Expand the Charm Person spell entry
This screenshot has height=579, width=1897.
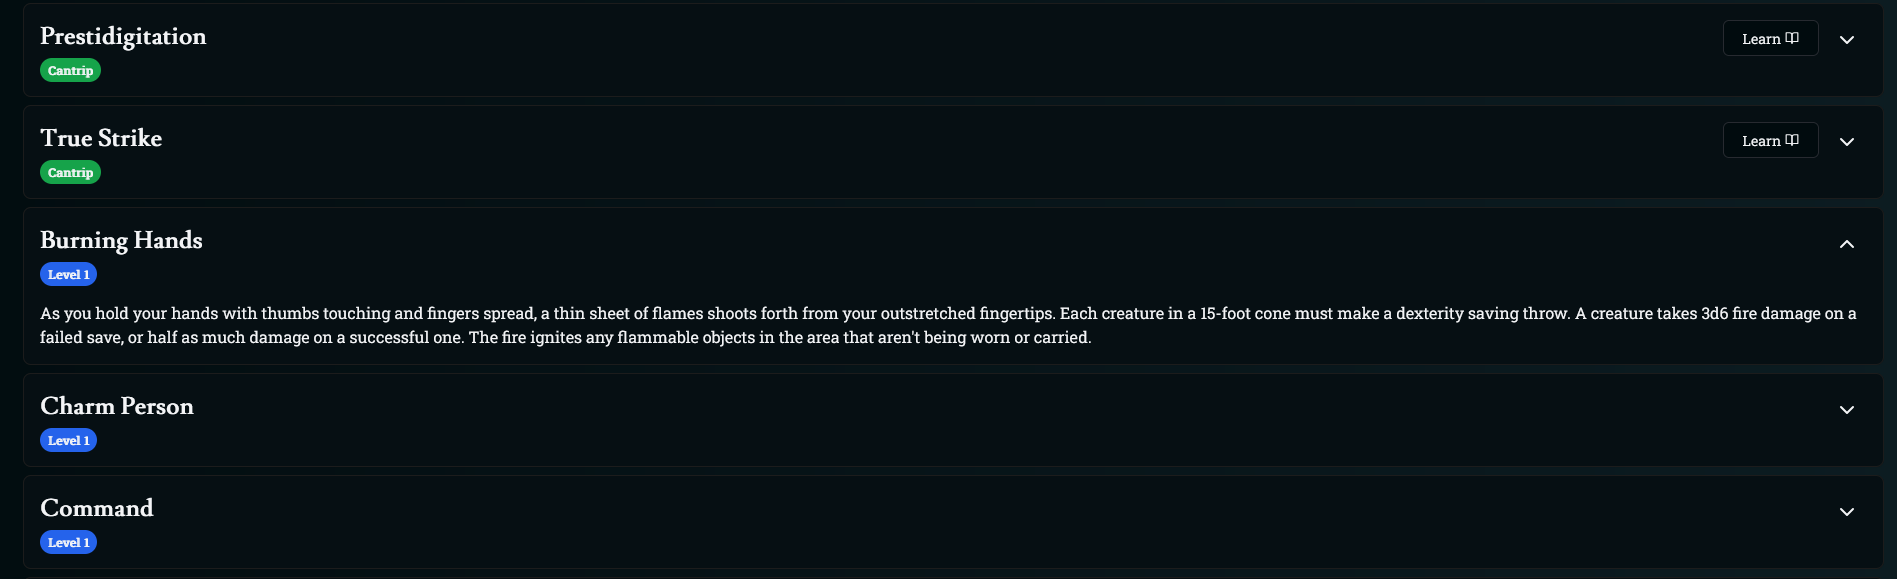point(1847,410)
